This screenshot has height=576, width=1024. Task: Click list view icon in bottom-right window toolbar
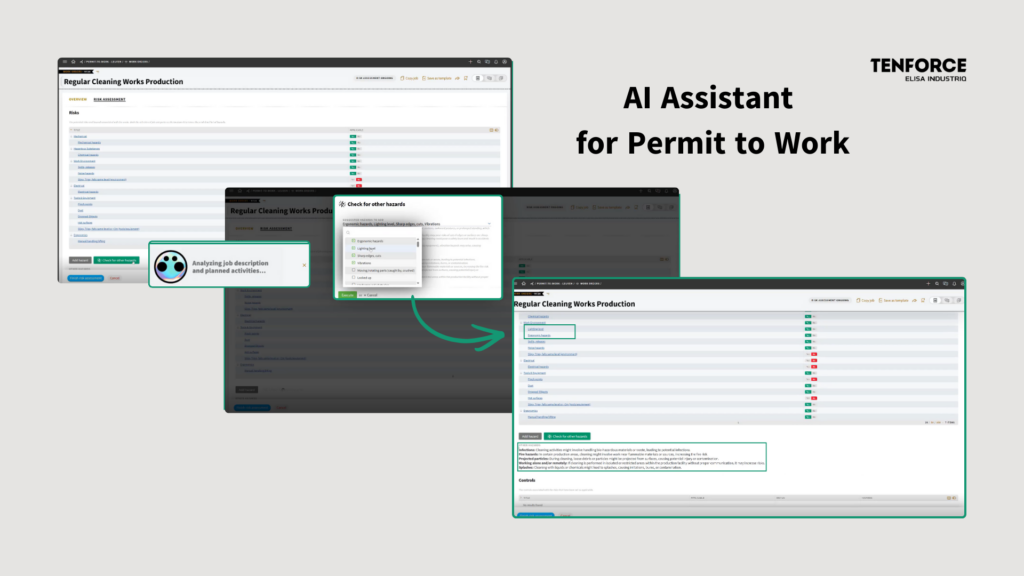coord(935,300)
